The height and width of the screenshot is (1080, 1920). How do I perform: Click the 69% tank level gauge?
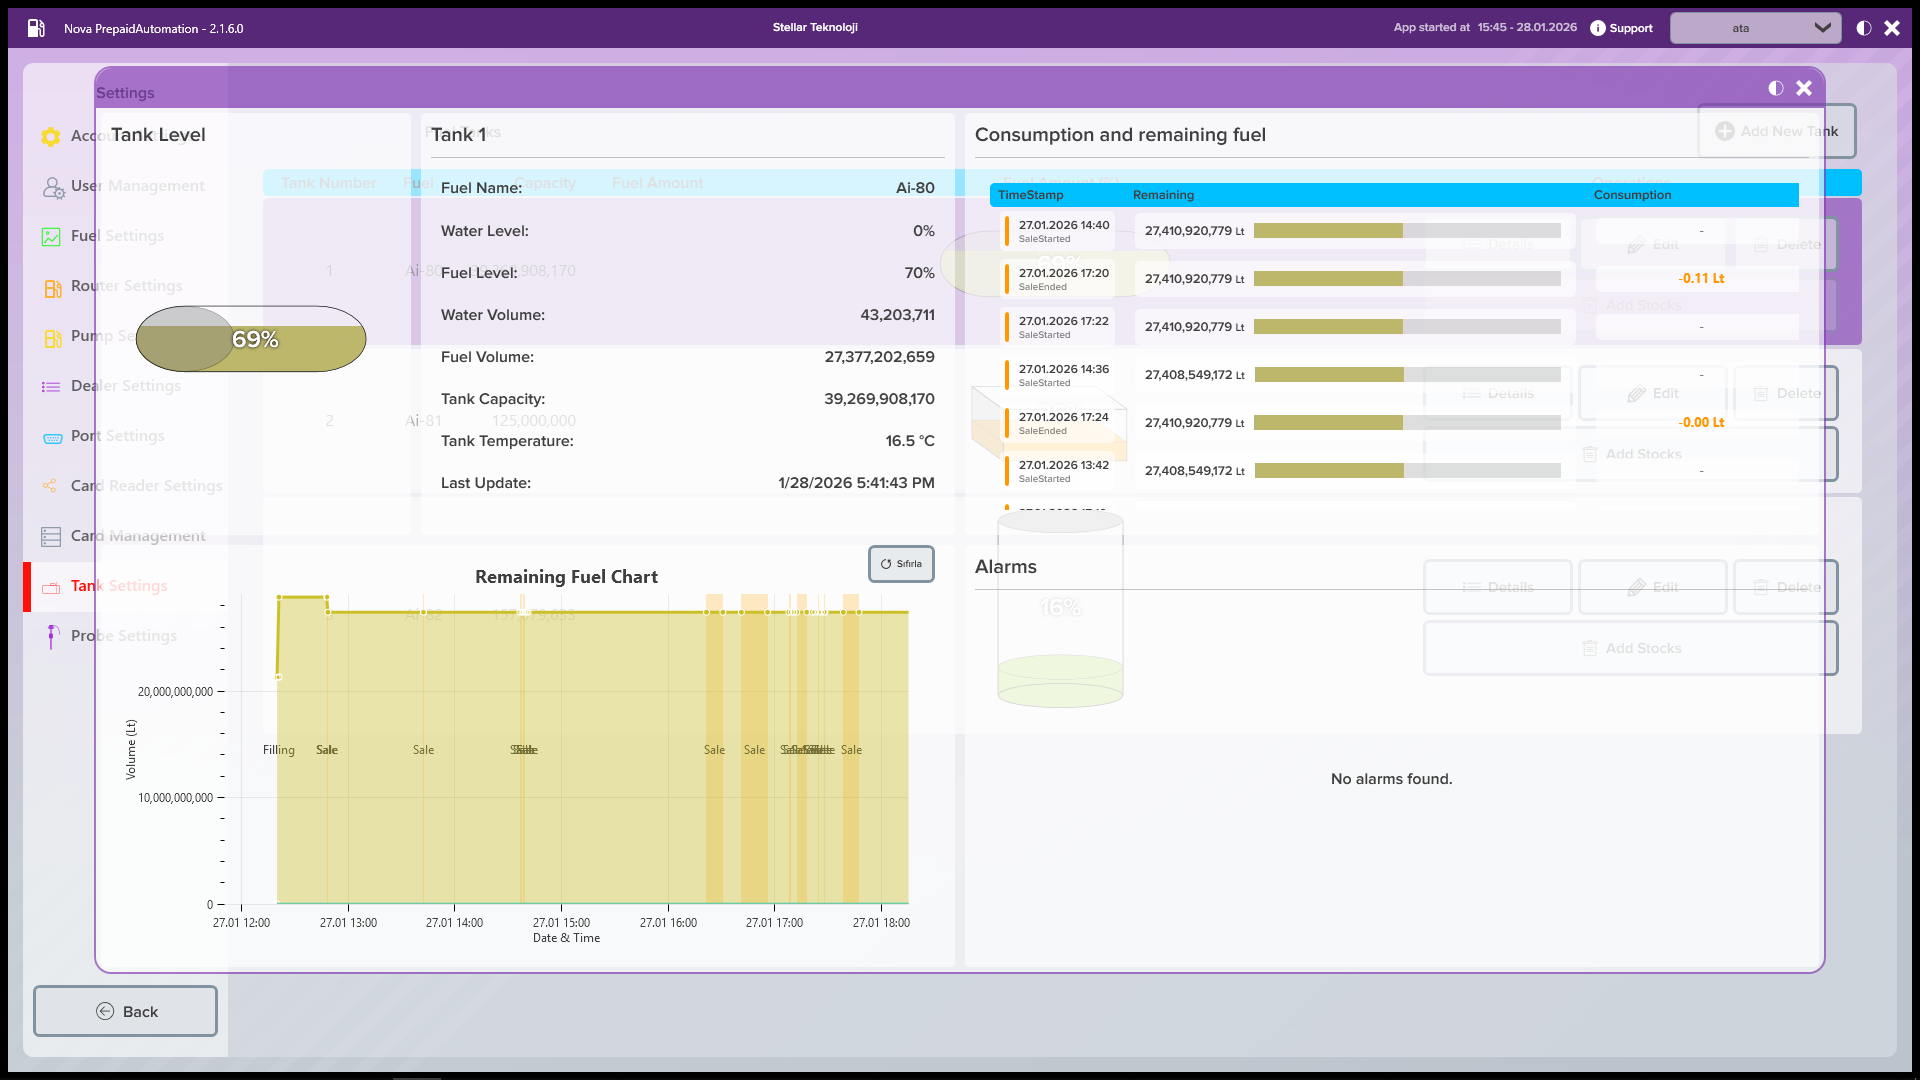pos(251,339)
